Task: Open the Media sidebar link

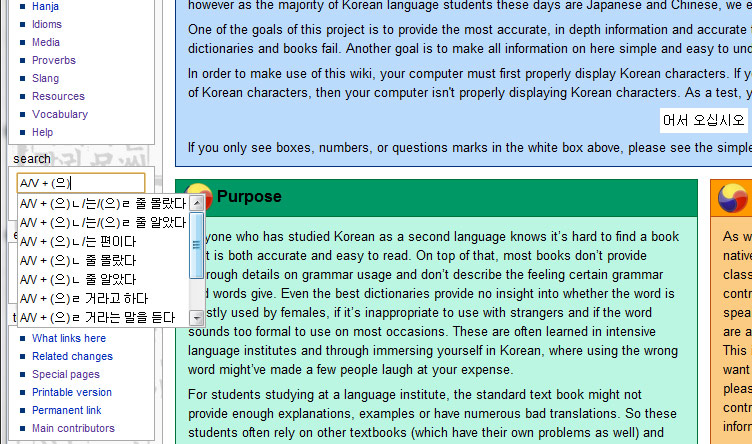Action: point(46,42)
